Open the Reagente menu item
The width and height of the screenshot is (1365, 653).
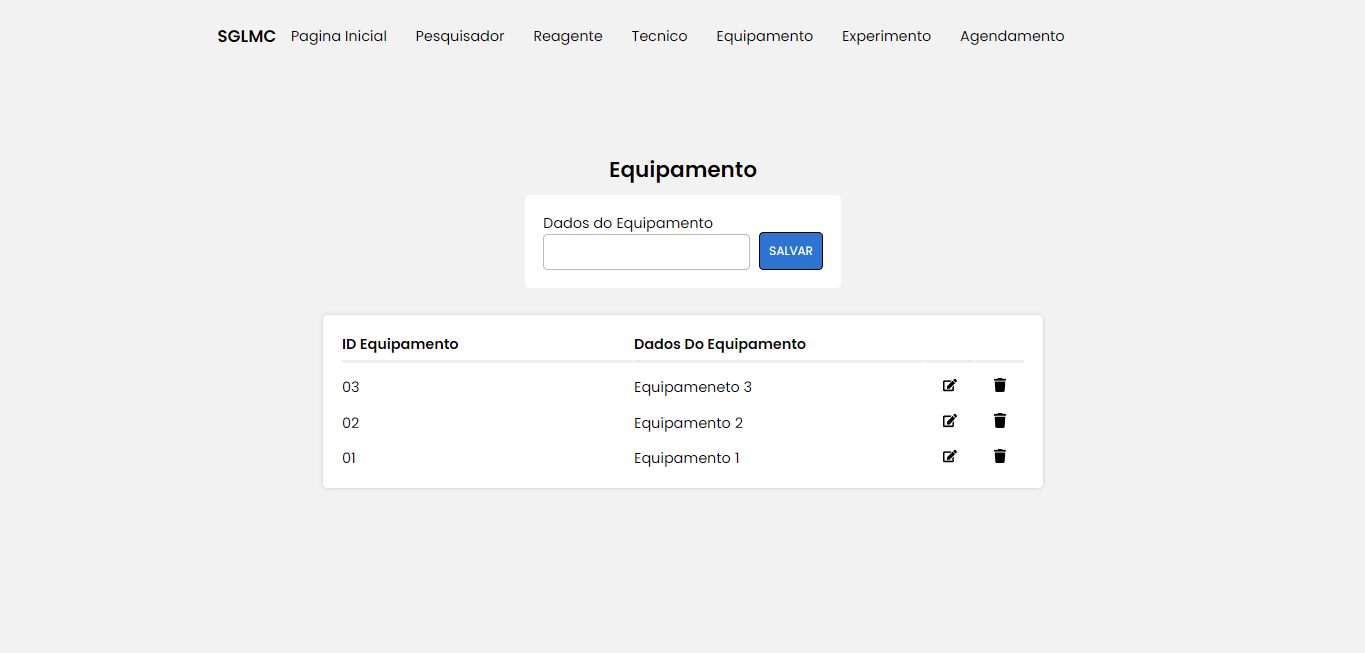click(x=567, y=36)
